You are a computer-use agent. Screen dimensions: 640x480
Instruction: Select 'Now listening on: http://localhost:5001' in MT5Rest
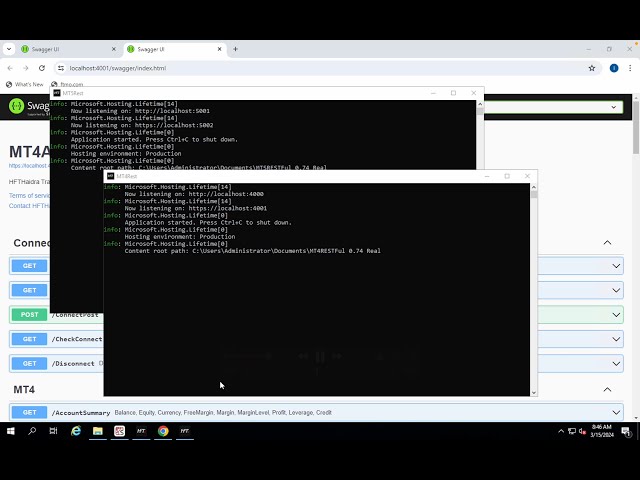[140, 111]
